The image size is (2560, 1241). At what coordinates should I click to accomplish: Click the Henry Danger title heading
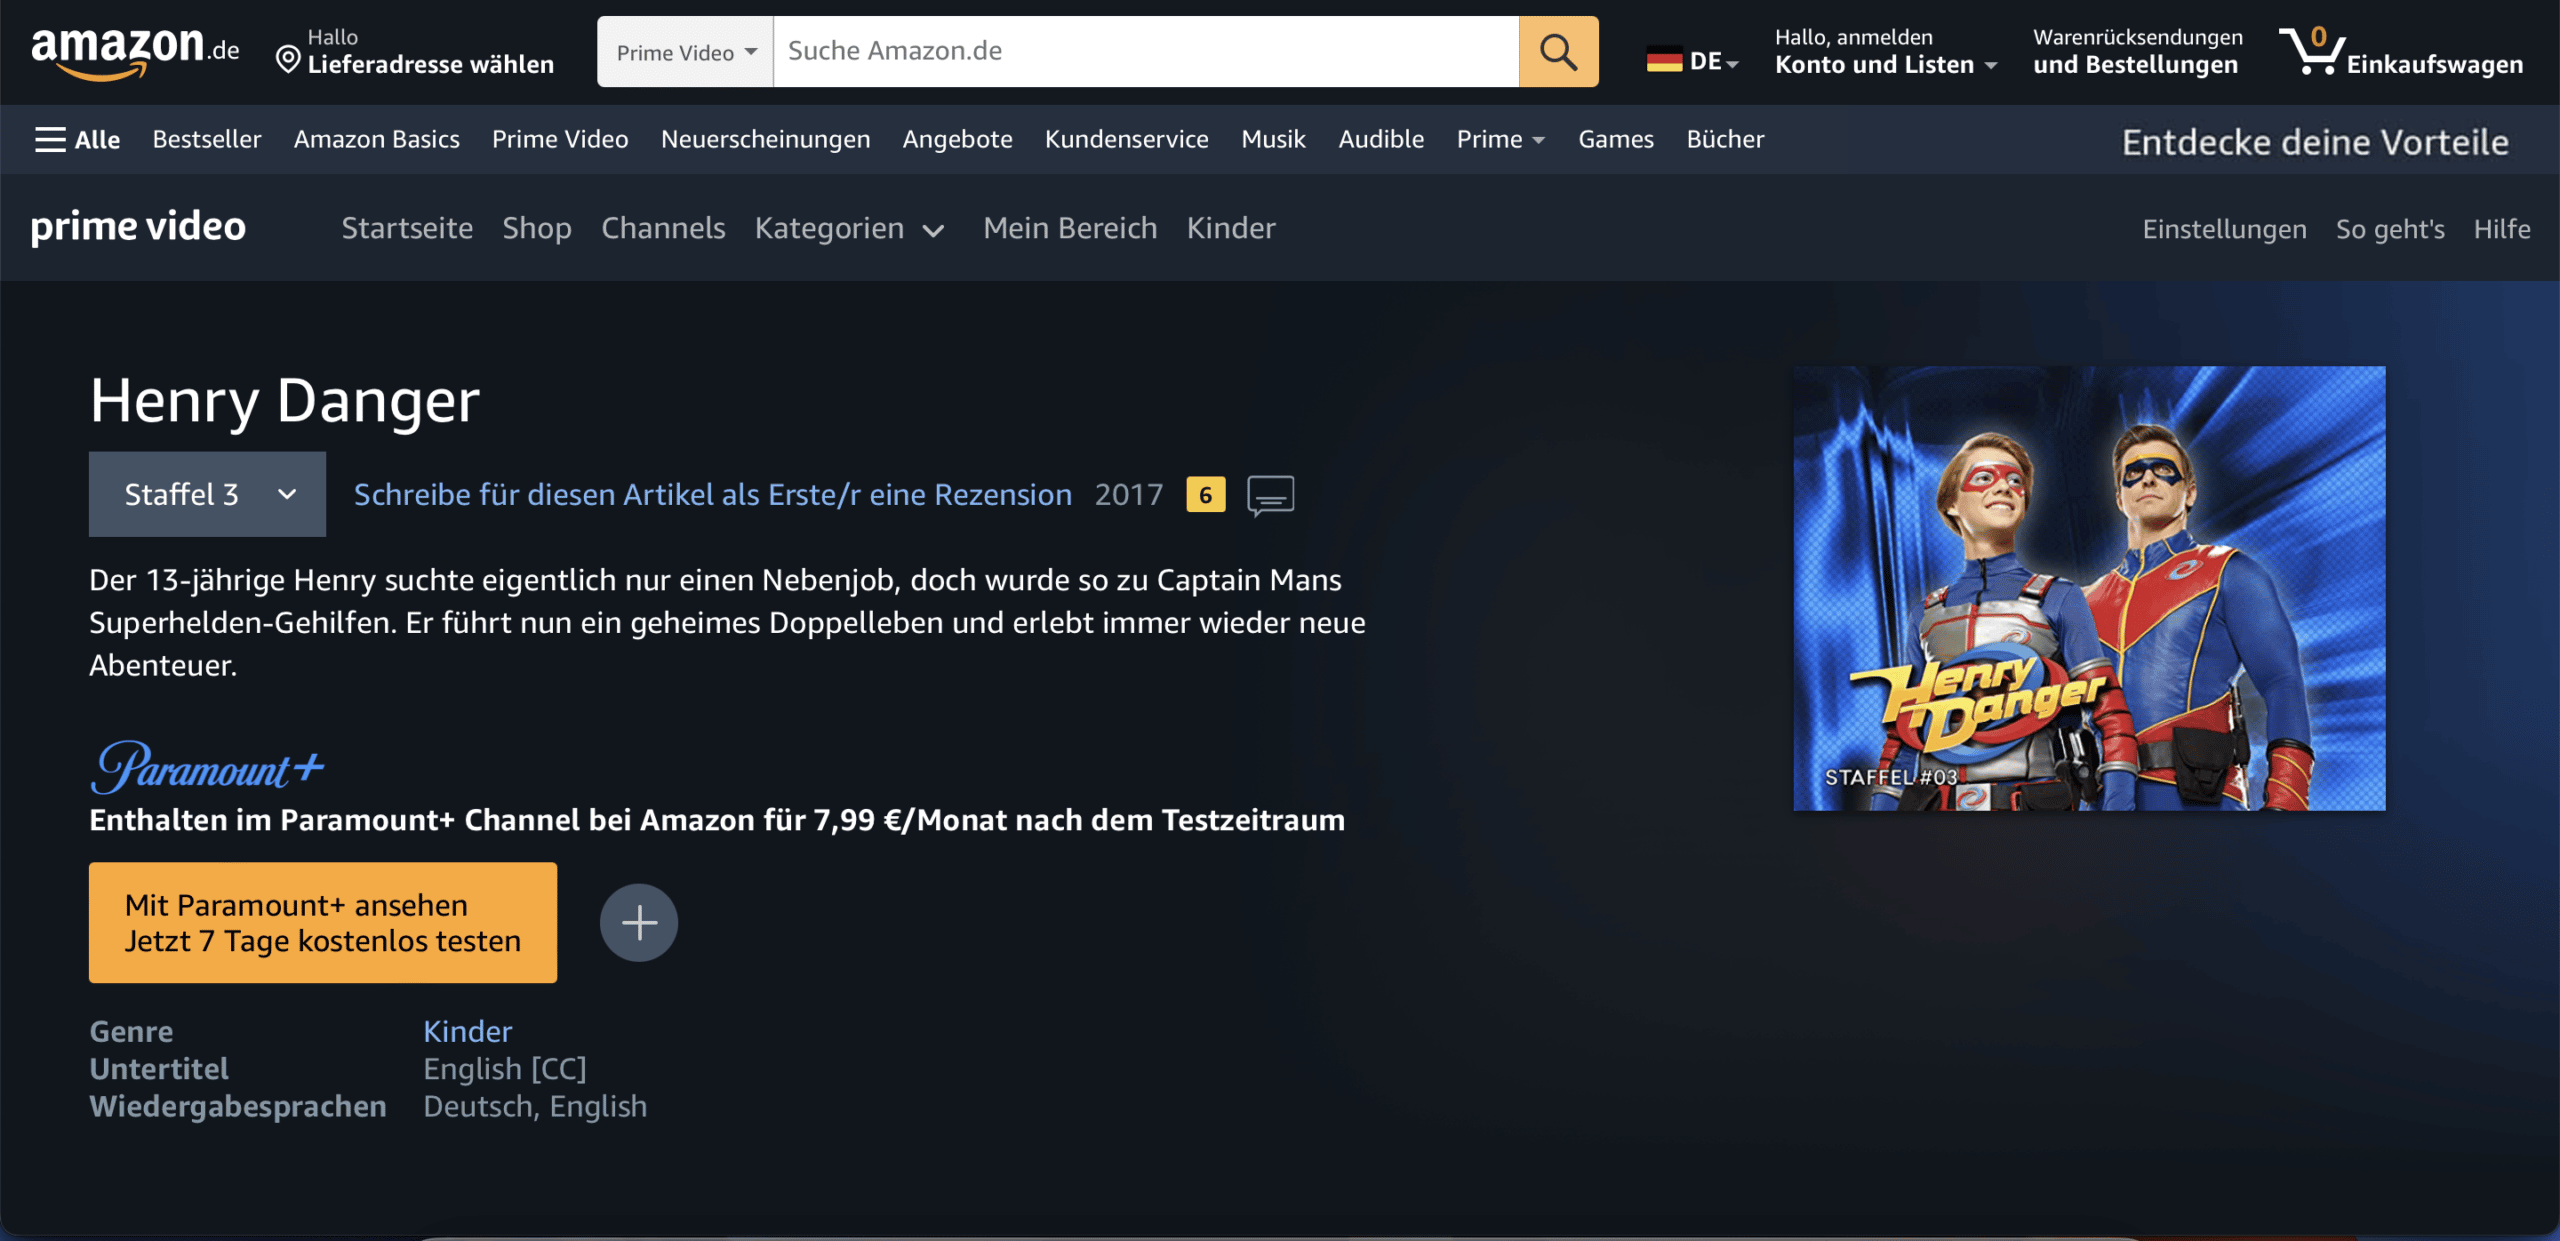tap(285, 400)
